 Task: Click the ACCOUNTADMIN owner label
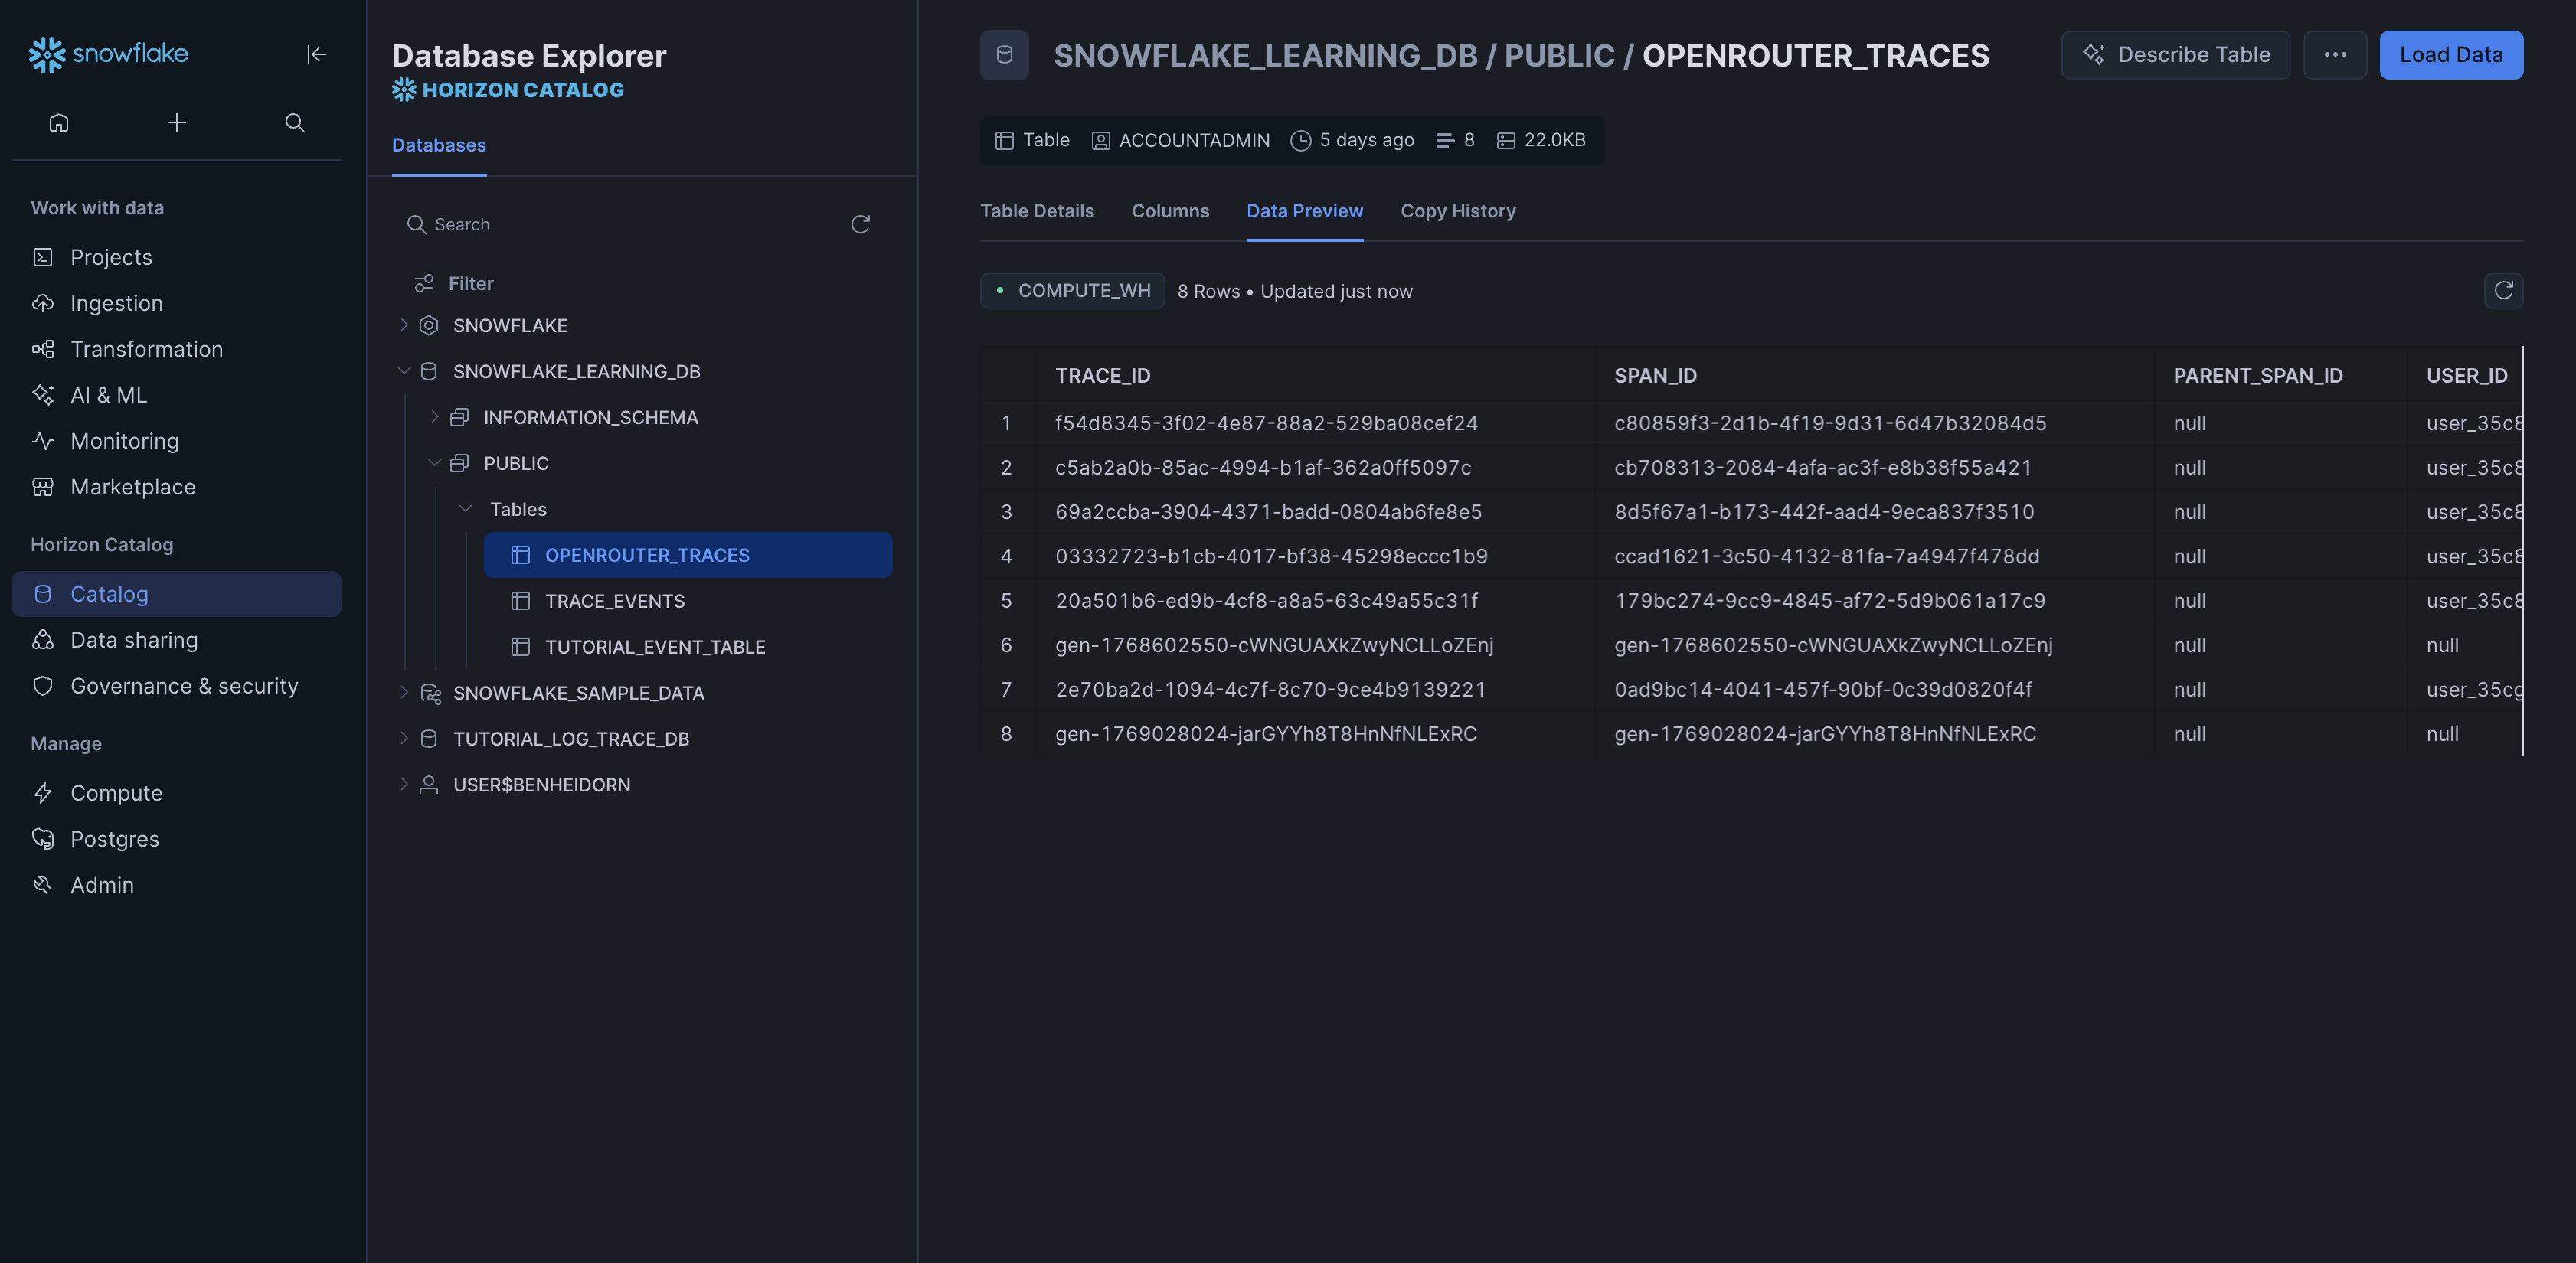click(1180, 140)
